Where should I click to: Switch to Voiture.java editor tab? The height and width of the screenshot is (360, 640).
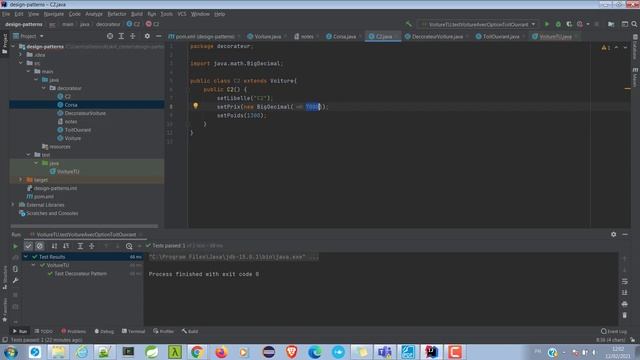click(x=267, y=36)
